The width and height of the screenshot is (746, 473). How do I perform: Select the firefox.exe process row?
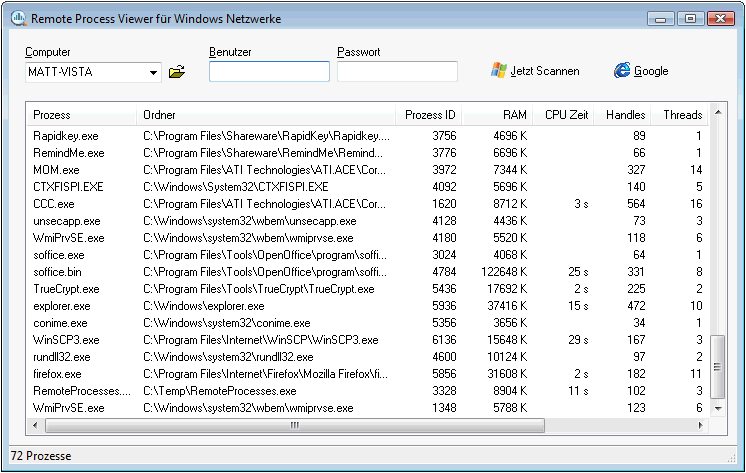(x=368, y=374)
